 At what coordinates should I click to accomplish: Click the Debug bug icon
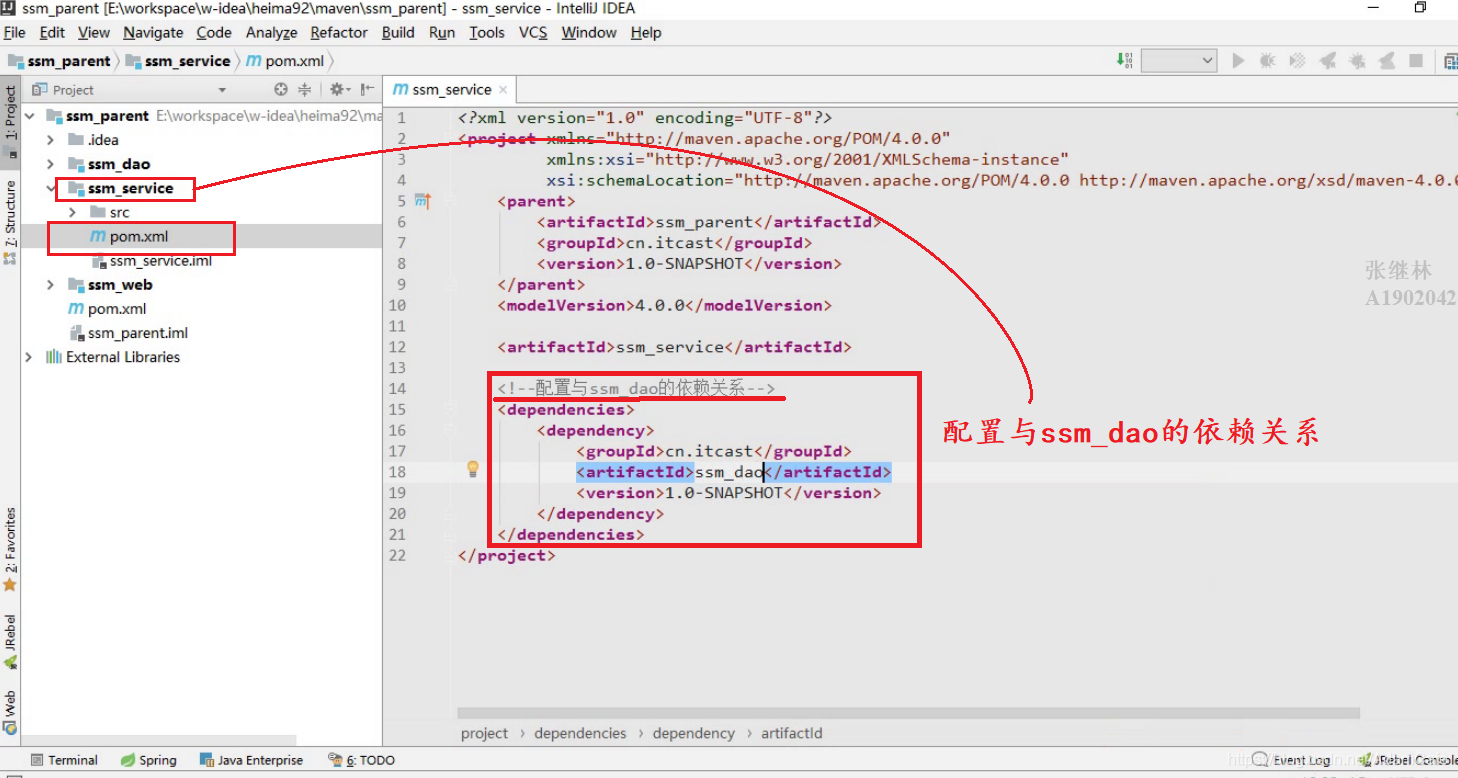coord(1268,61)
